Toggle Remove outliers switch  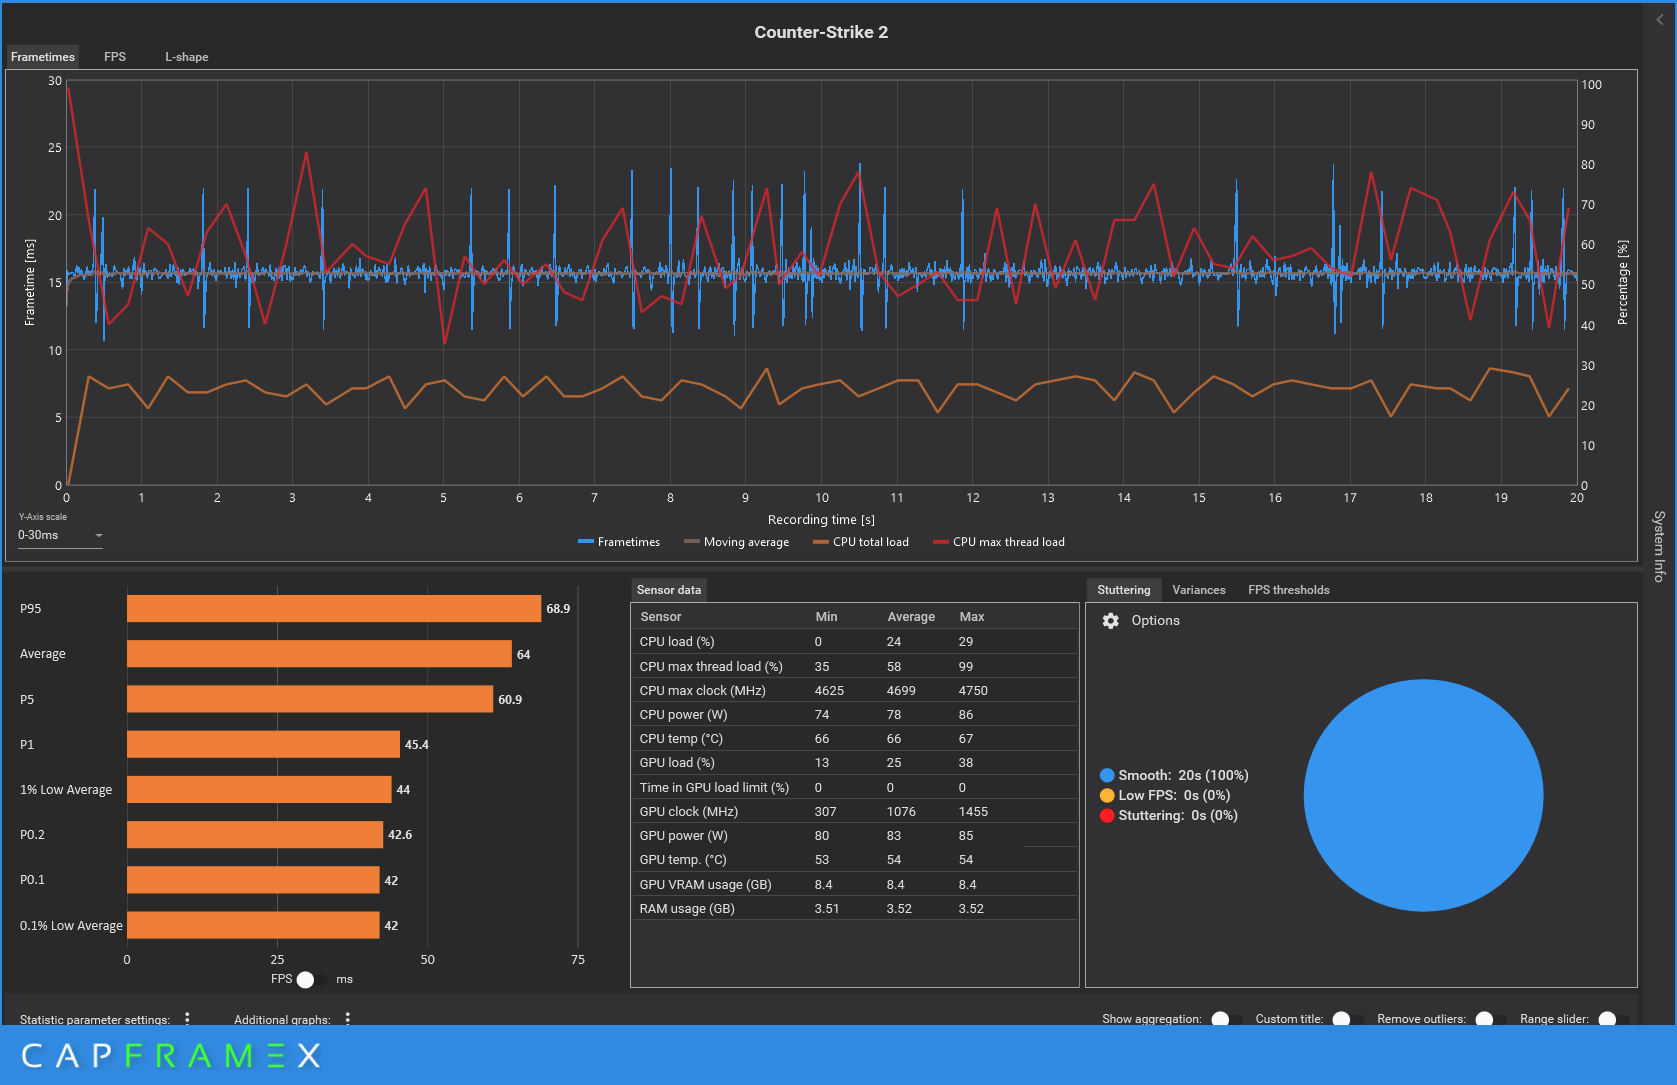(1491, 1019)
